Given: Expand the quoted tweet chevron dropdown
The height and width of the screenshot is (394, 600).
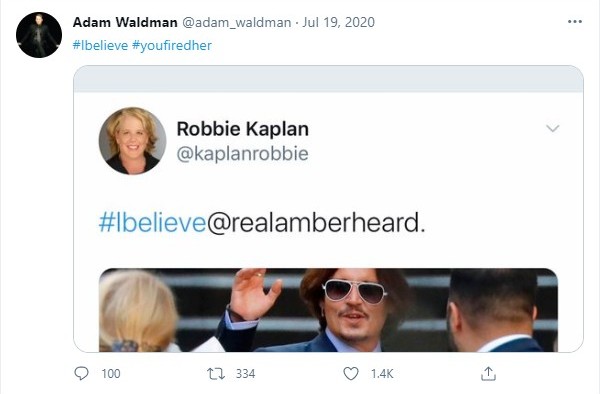Looking at the screenshot, I should tap(553, 128).
